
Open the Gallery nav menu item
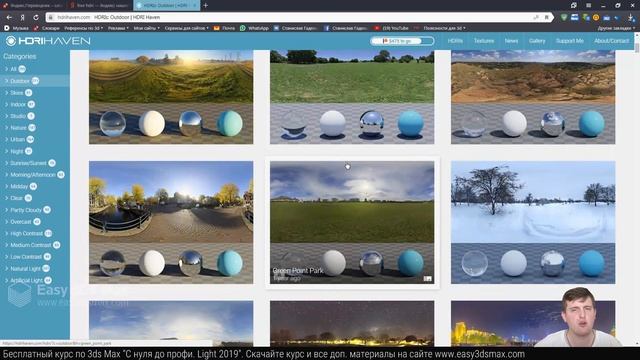(x=537, y=41)
